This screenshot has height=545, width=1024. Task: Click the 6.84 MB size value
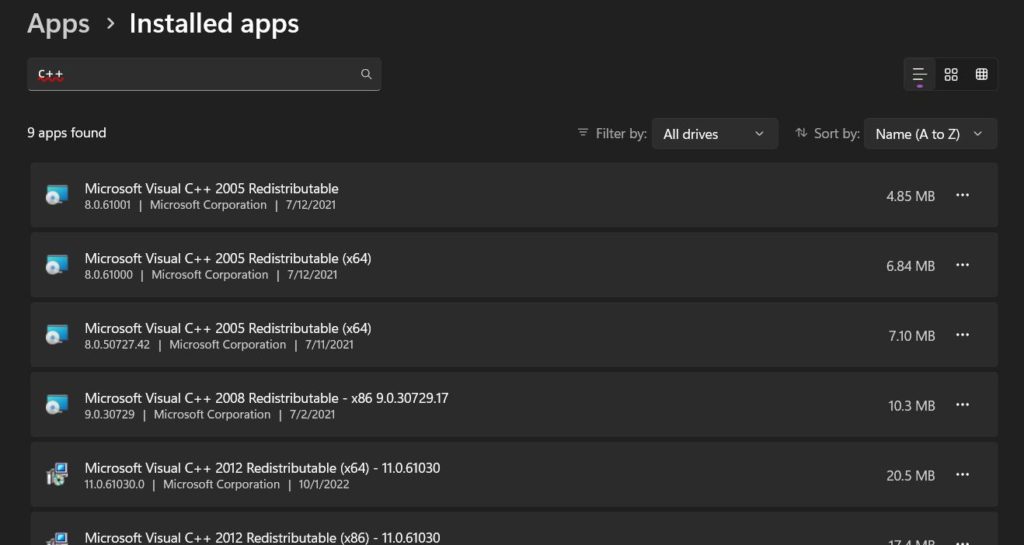pos(910,266)
